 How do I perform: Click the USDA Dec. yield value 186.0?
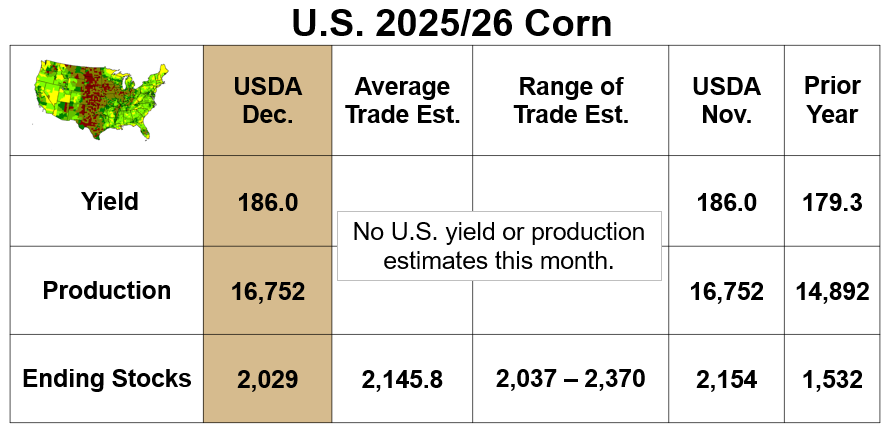click(267, 203)
